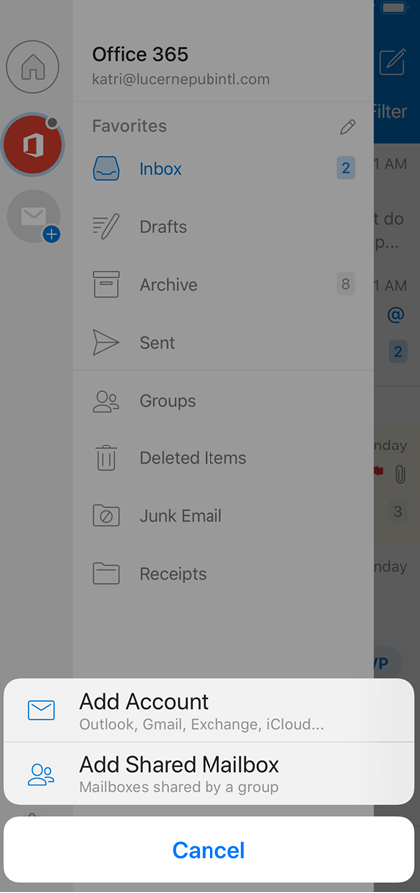
Task: Open the Inbox folder
Action: (223, 169)
